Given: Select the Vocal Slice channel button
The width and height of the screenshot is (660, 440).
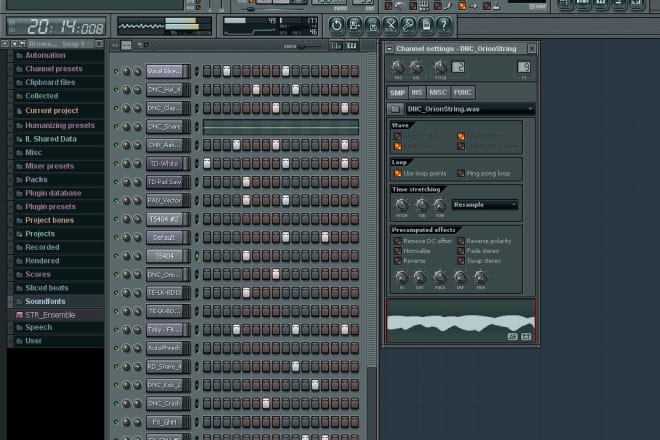Looking at the screenshot, I should (165, 71).
